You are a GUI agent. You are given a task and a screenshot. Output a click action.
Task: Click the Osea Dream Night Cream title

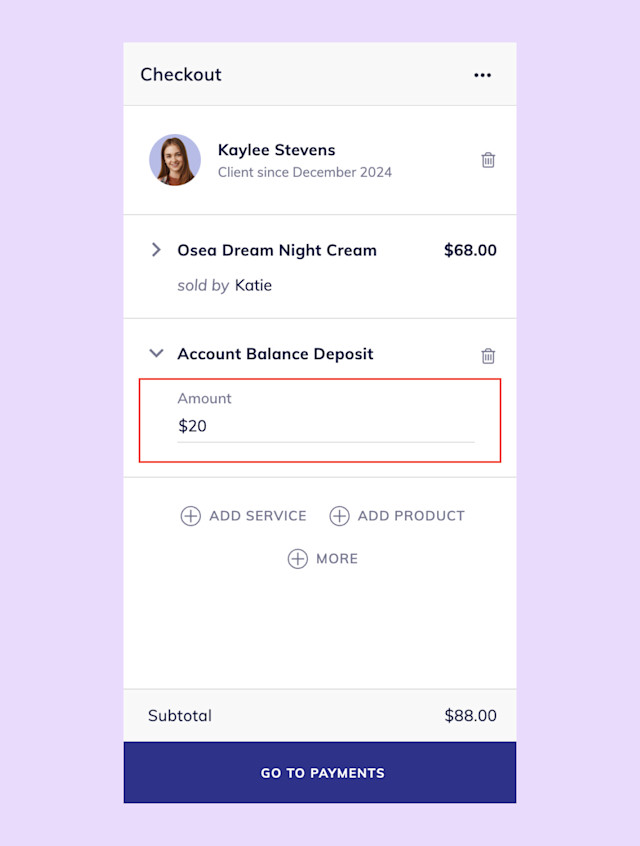tap(277, 250)
